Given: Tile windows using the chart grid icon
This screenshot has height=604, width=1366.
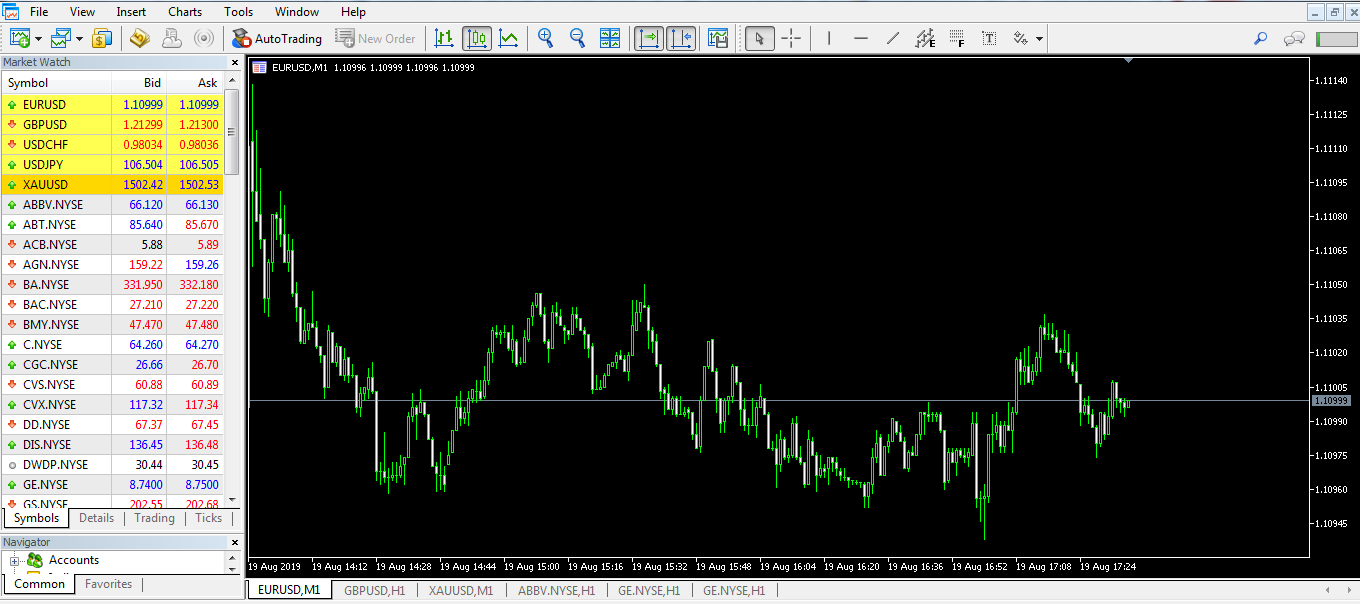Looking at the screenshot, I should coord(609,39).
